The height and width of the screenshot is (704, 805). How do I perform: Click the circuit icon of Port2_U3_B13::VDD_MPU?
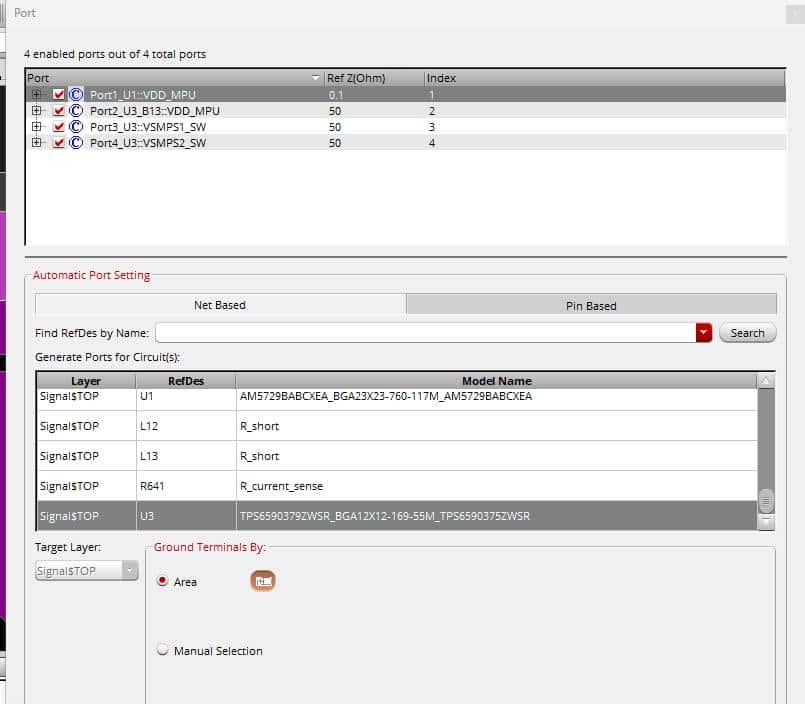coord(76,111)
